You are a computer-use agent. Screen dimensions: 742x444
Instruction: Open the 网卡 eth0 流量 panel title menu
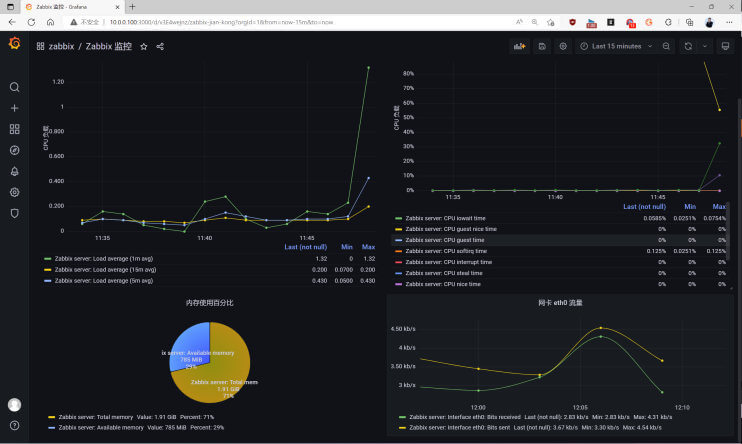click(560, 303)
